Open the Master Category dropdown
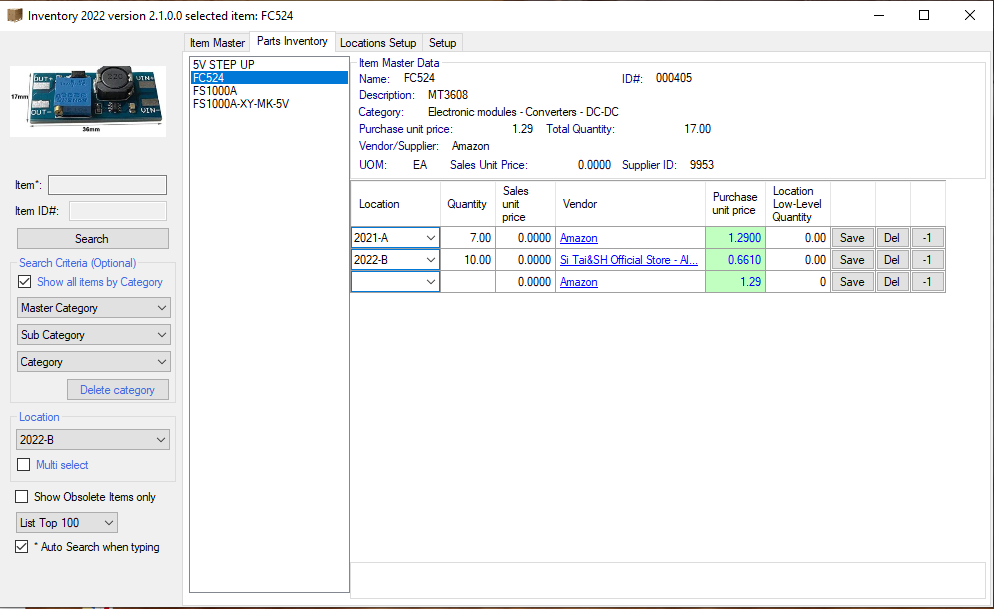 [94, 308]
